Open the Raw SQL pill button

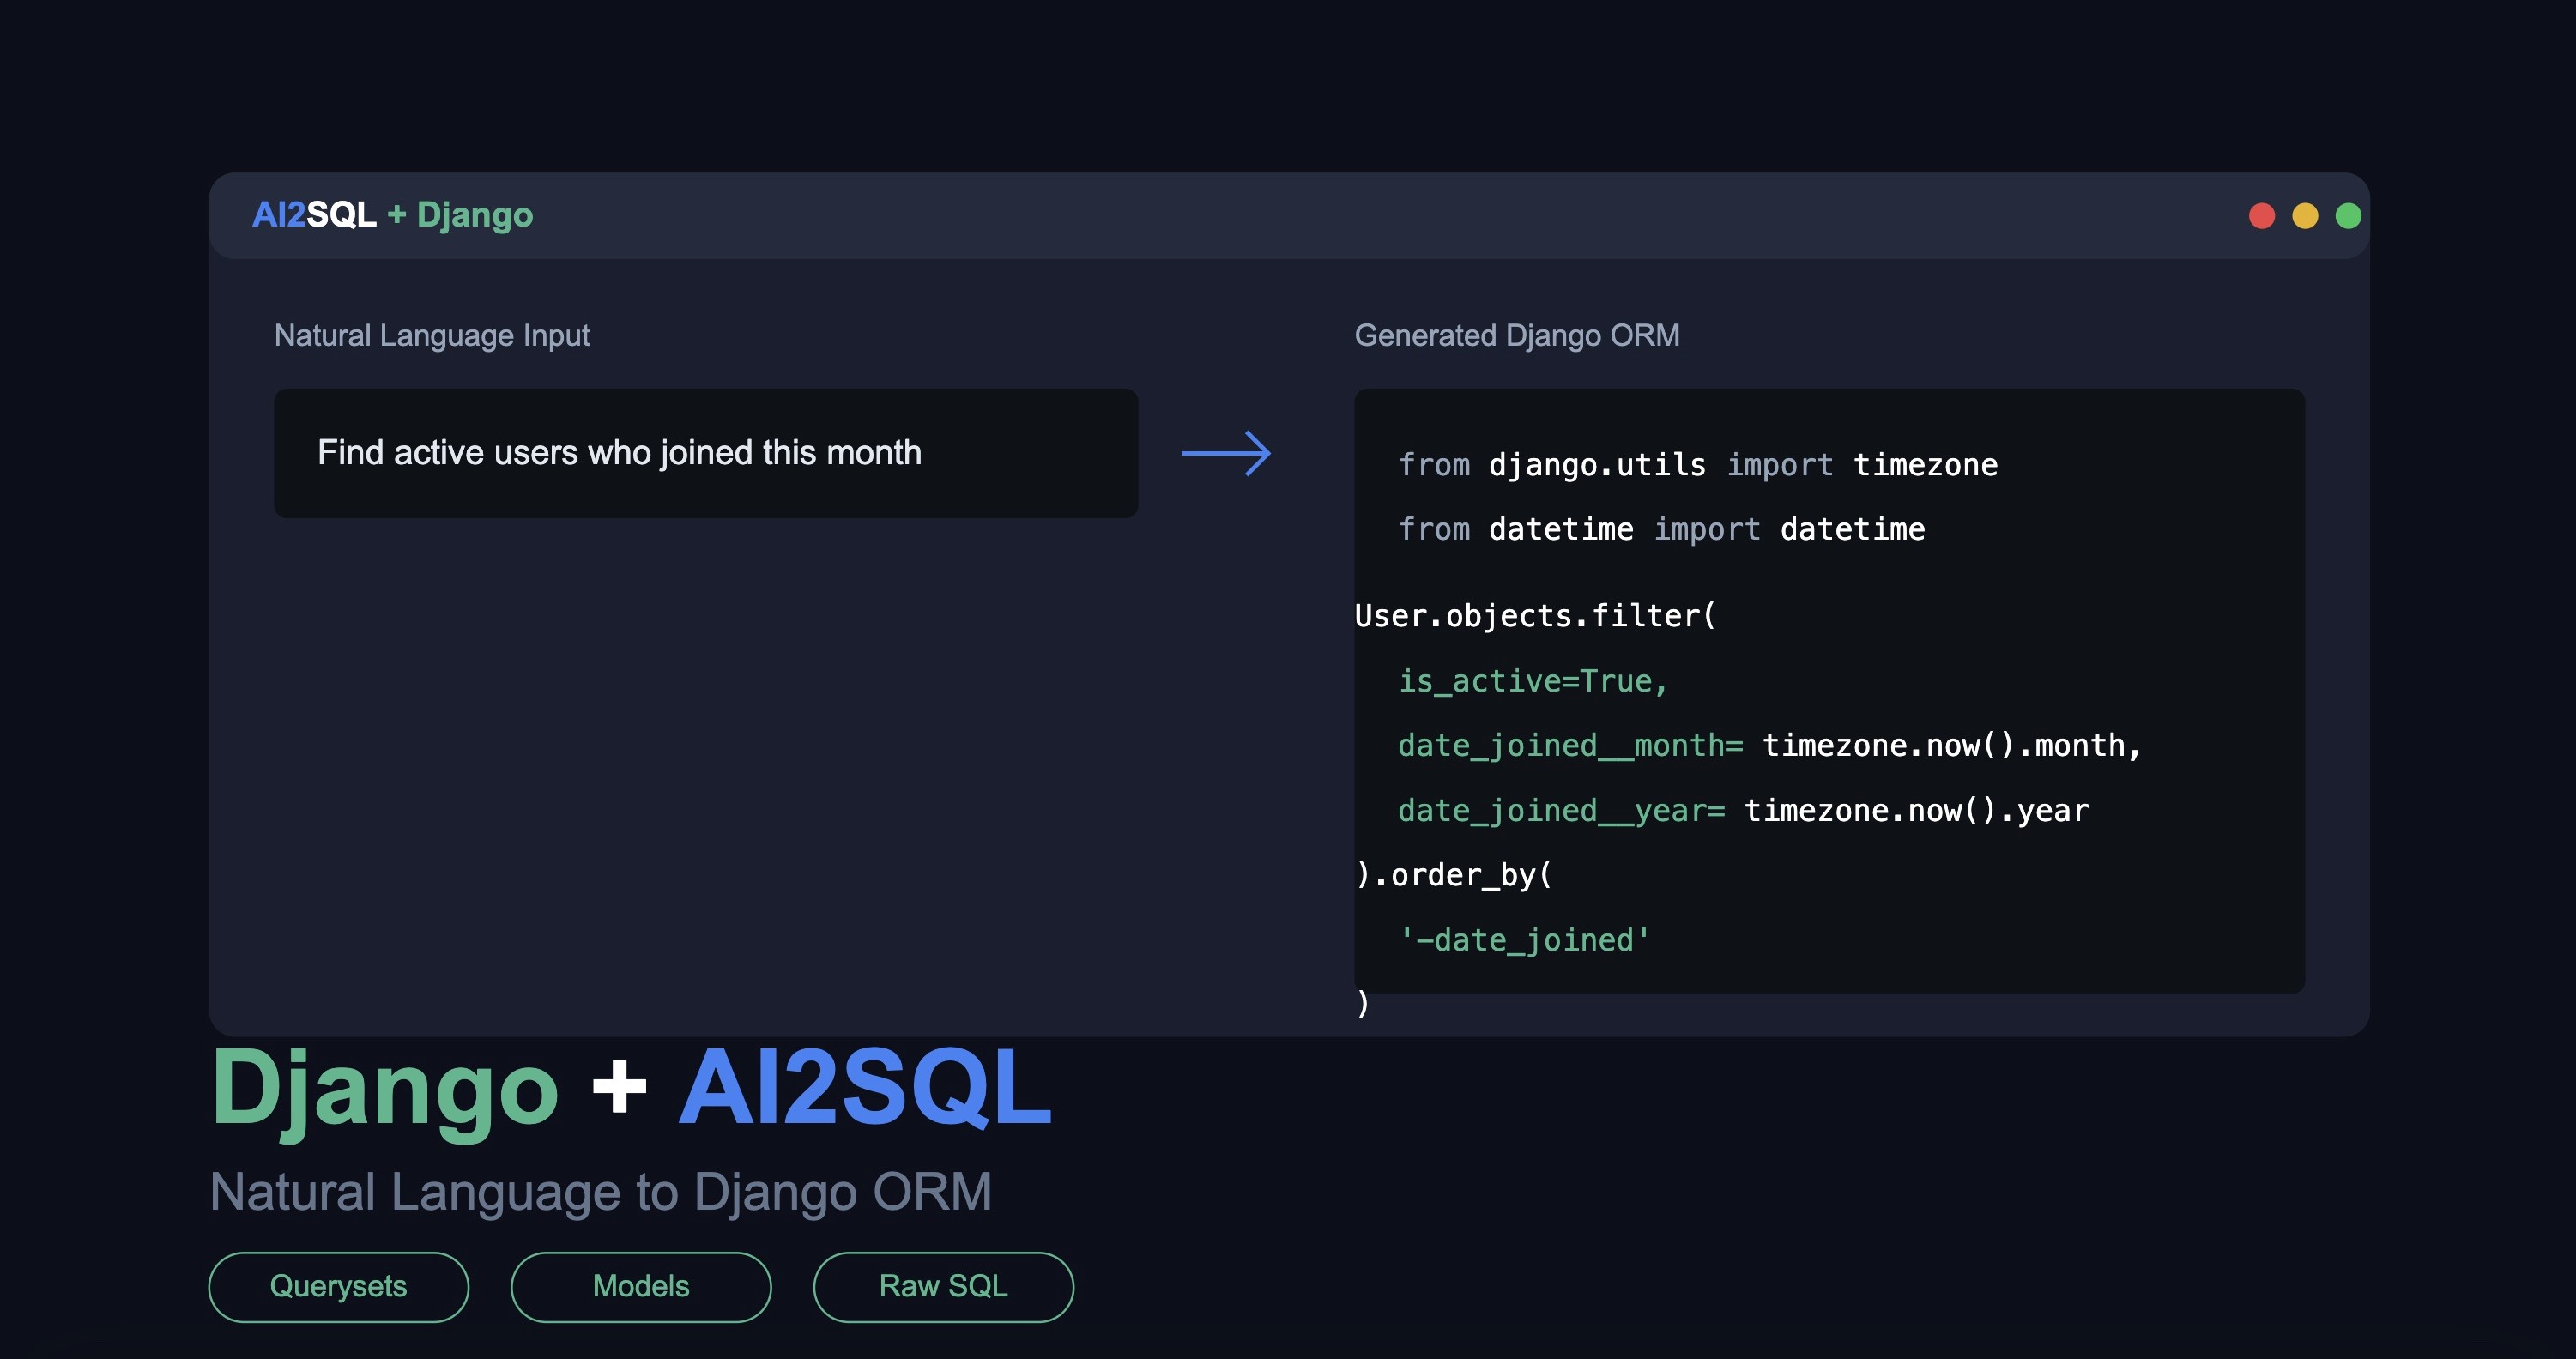pyautogui.click(x=943, y=1286)
